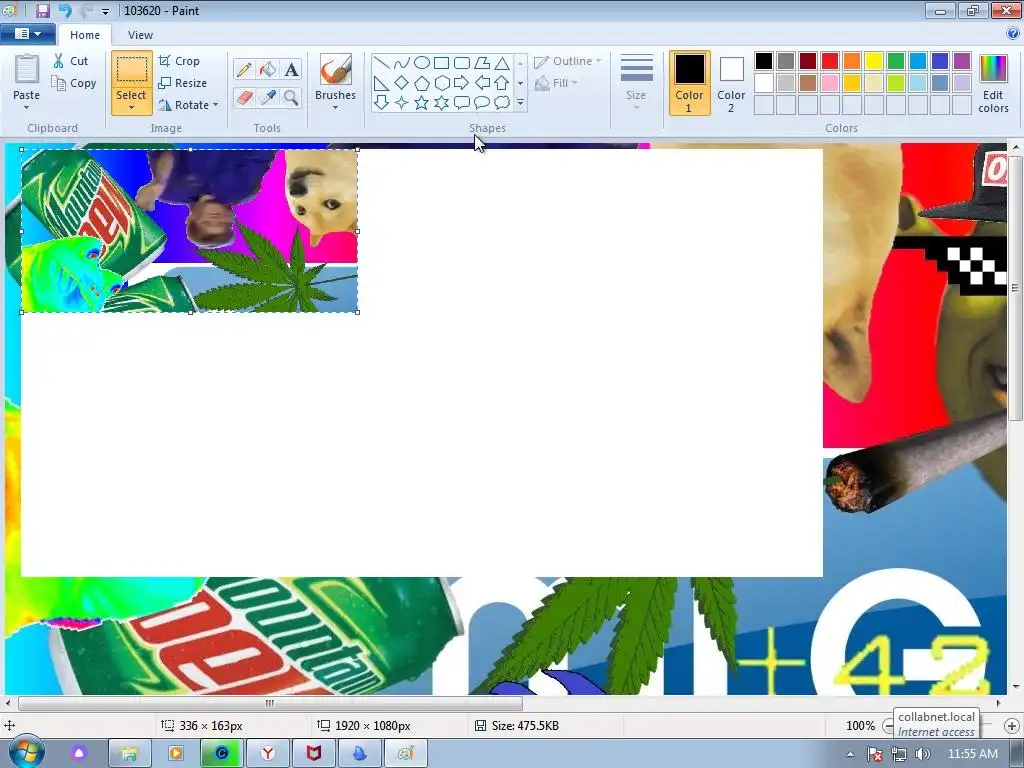Image resolution: width=1024 pixels, height=768 pixels.
Task: Pick the Down arrow shape
Action: (x=382, y=103)
